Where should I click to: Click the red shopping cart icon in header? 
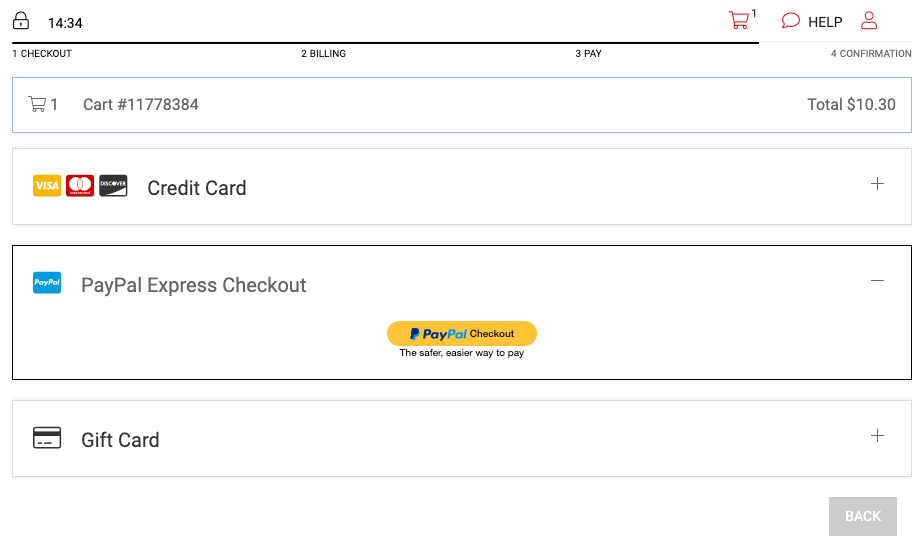click(738, 21)
